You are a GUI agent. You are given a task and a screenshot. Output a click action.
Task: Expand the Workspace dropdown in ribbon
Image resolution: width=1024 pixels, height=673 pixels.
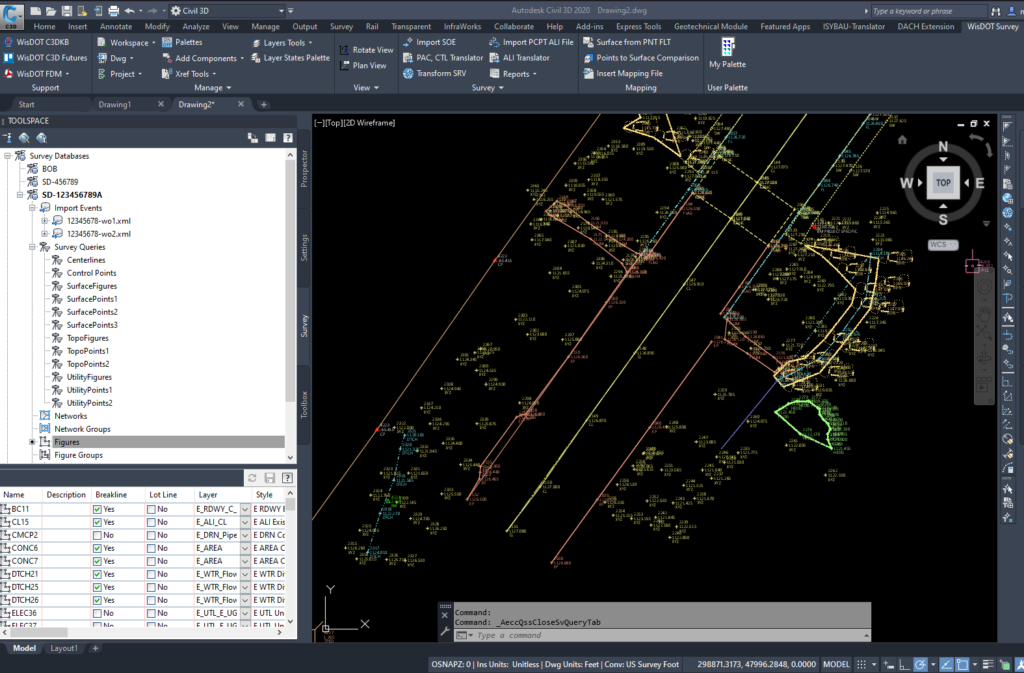click(153, 43)
